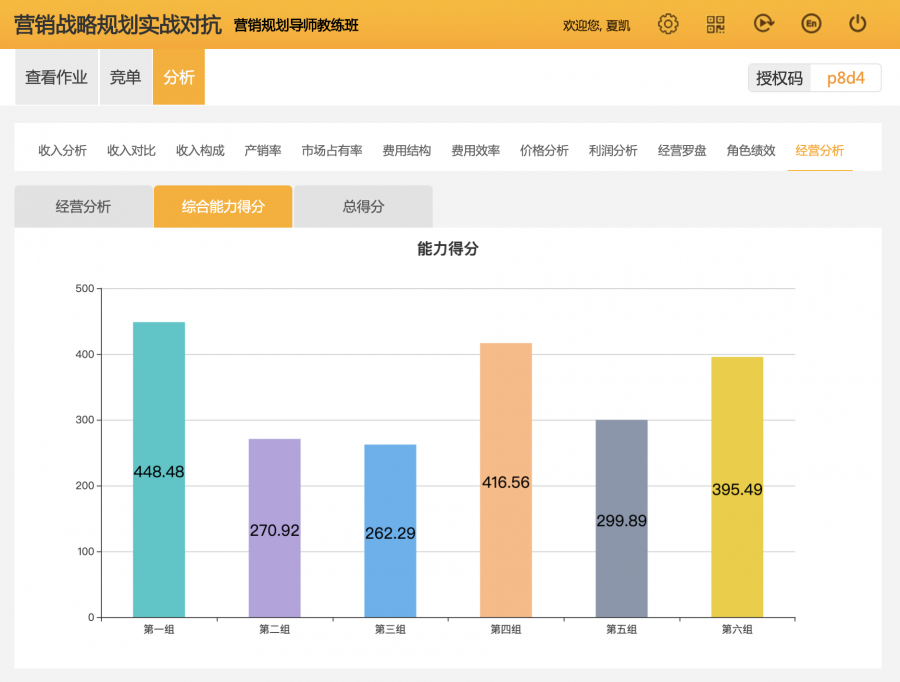Screen dimensions: 900x682
Task: Open the 费用结构 section
Action: [x=407, y=150]
